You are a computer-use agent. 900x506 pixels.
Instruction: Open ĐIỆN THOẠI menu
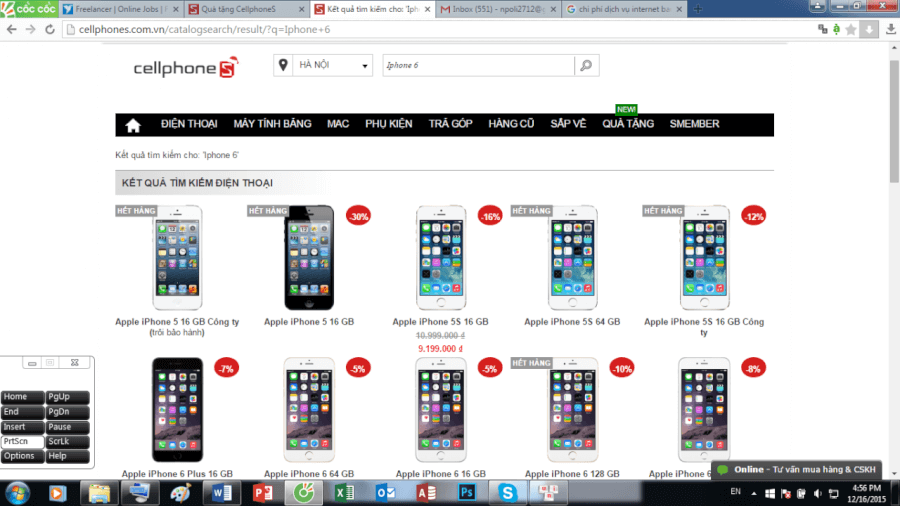189,124
